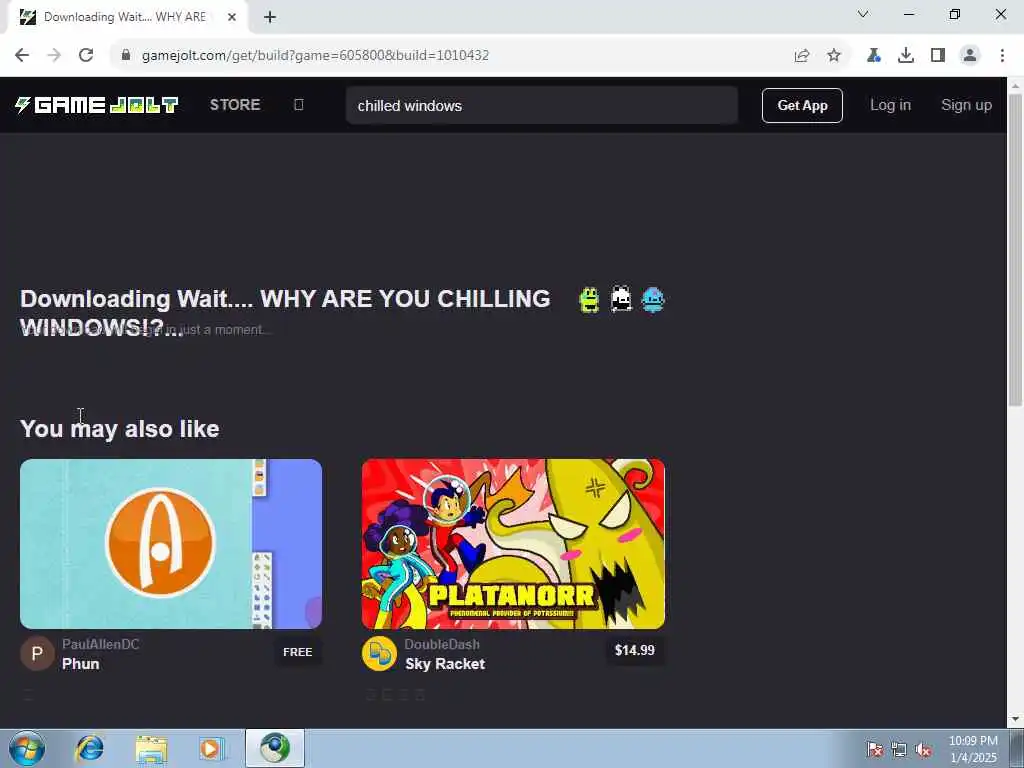This screenshot has height=768, width=1024.
Task: Open Action Center flag tray icon
Action: click(875, 750)
